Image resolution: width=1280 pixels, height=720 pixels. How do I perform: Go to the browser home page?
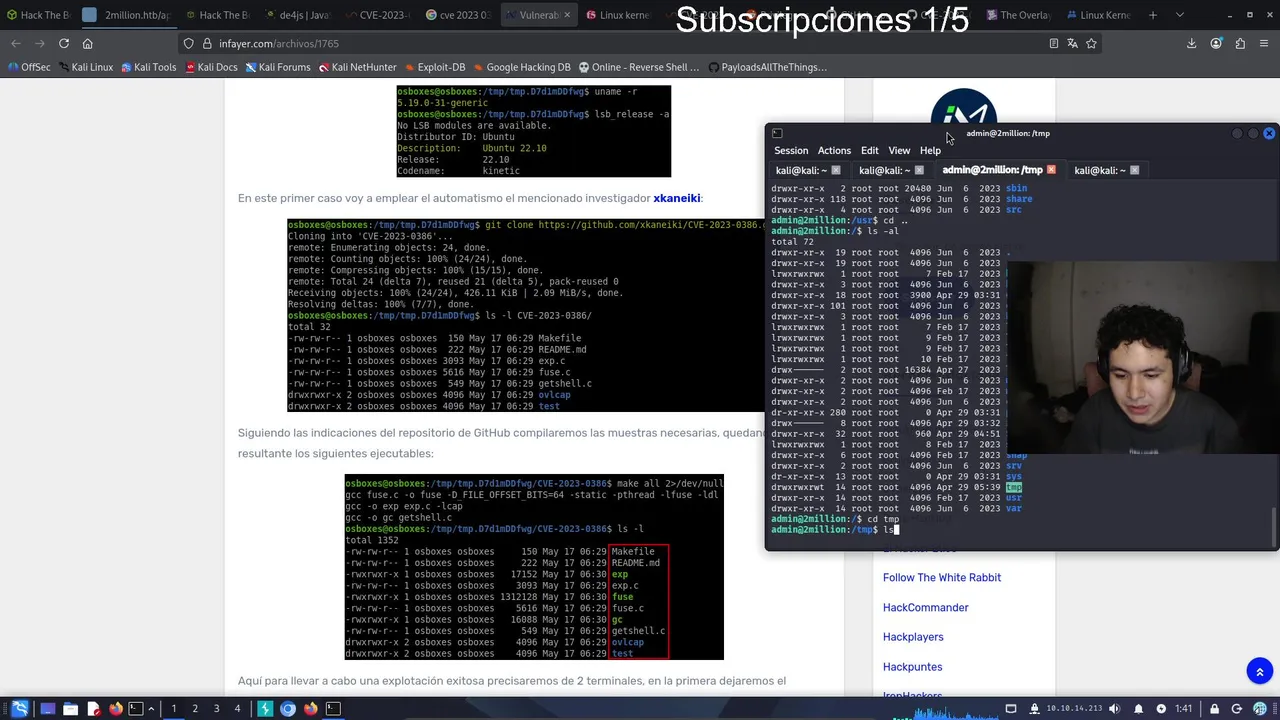[x=88, y=43]
